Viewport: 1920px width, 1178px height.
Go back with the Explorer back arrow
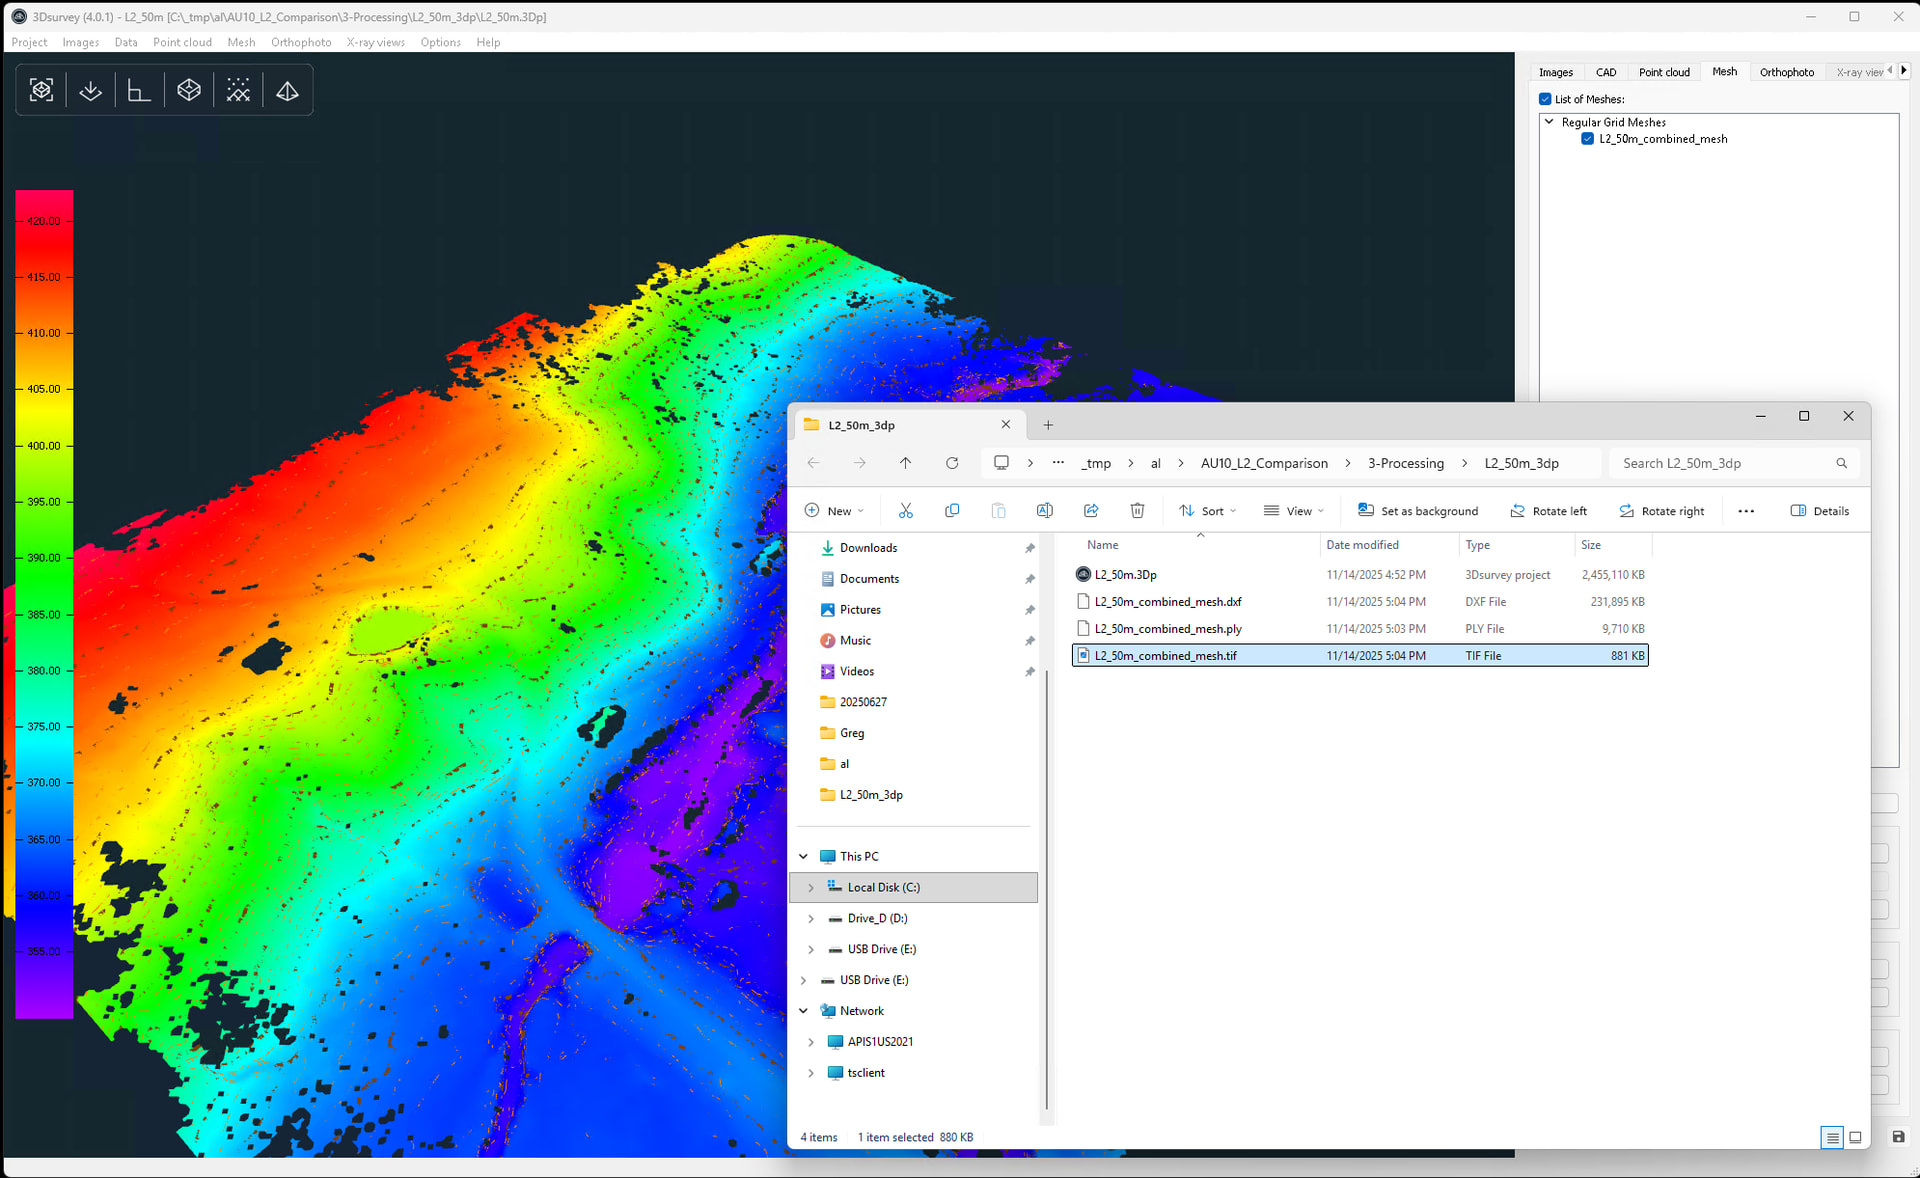pyautogui.click(x=813, y=463)
